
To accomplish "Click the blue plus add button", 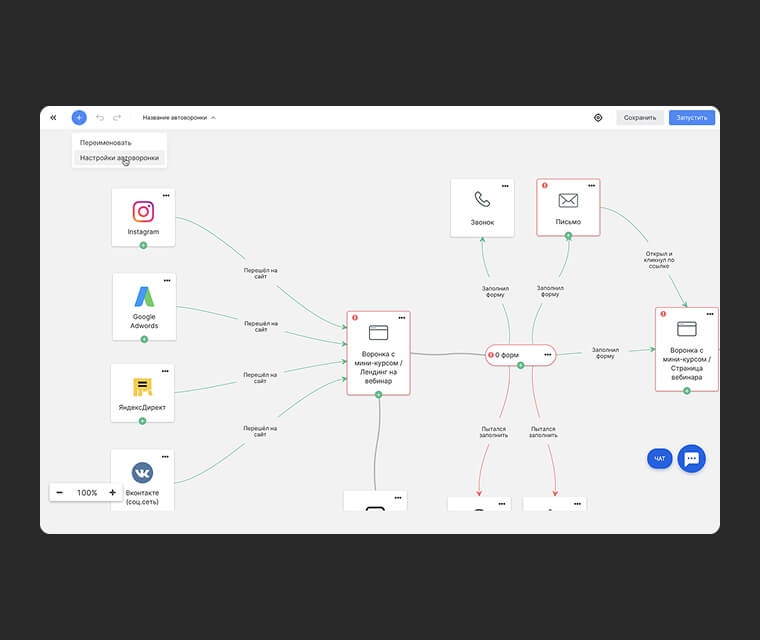I will [x=79, y=117].
